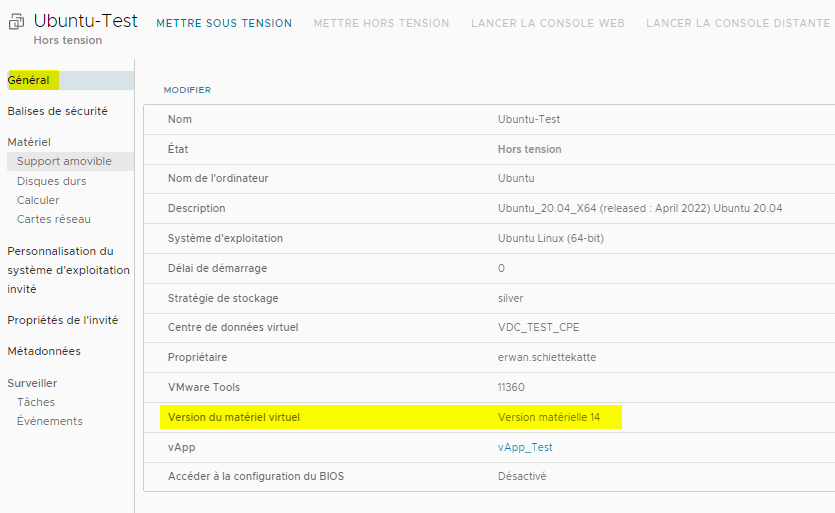Show Événements under Surveiller
Screen dimensions: 835x513
50,421
